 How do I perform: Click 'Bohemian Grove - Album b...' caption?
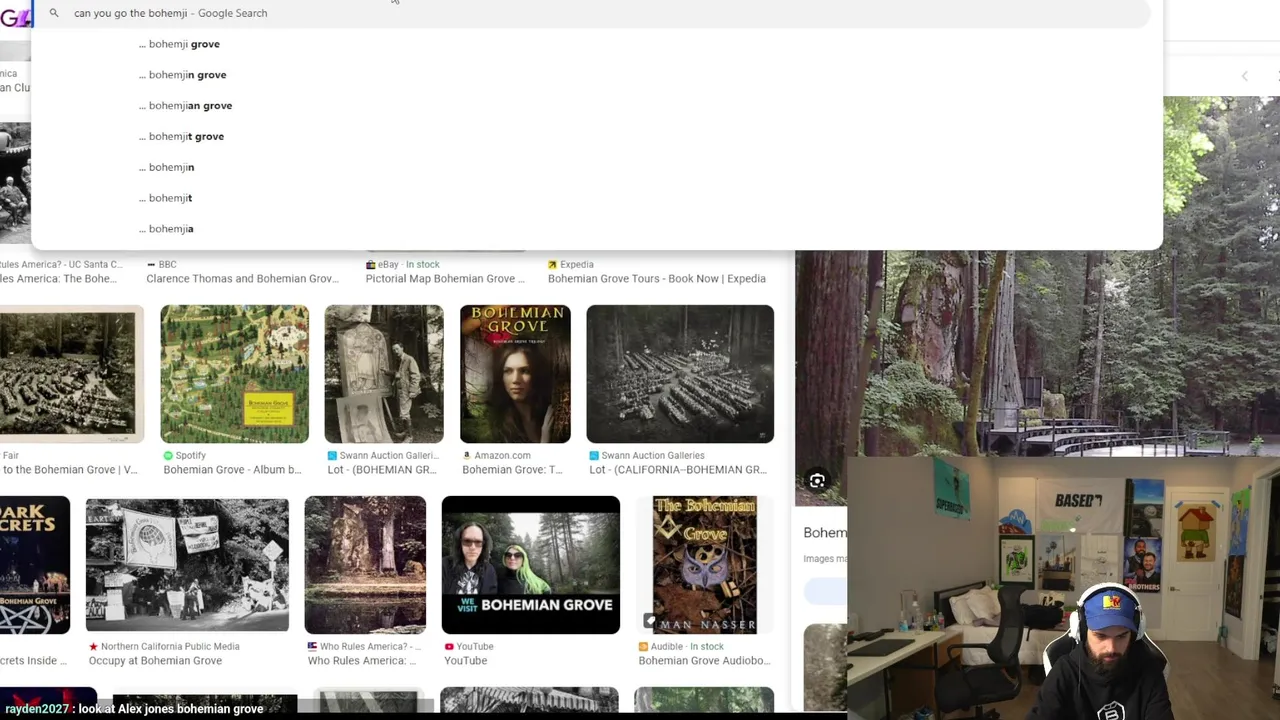pos(232,470)
